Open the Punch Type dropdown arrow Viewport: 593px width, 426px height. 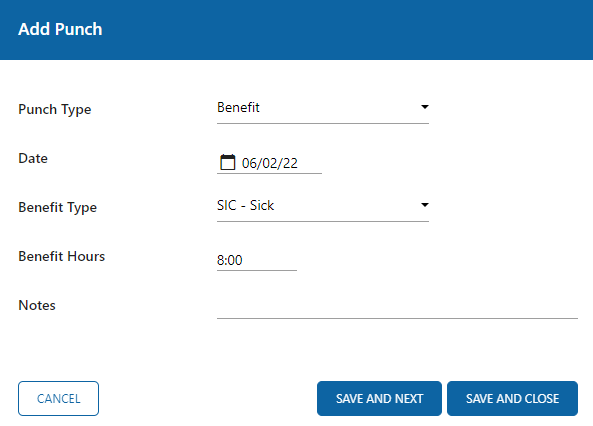coord(425,107)
